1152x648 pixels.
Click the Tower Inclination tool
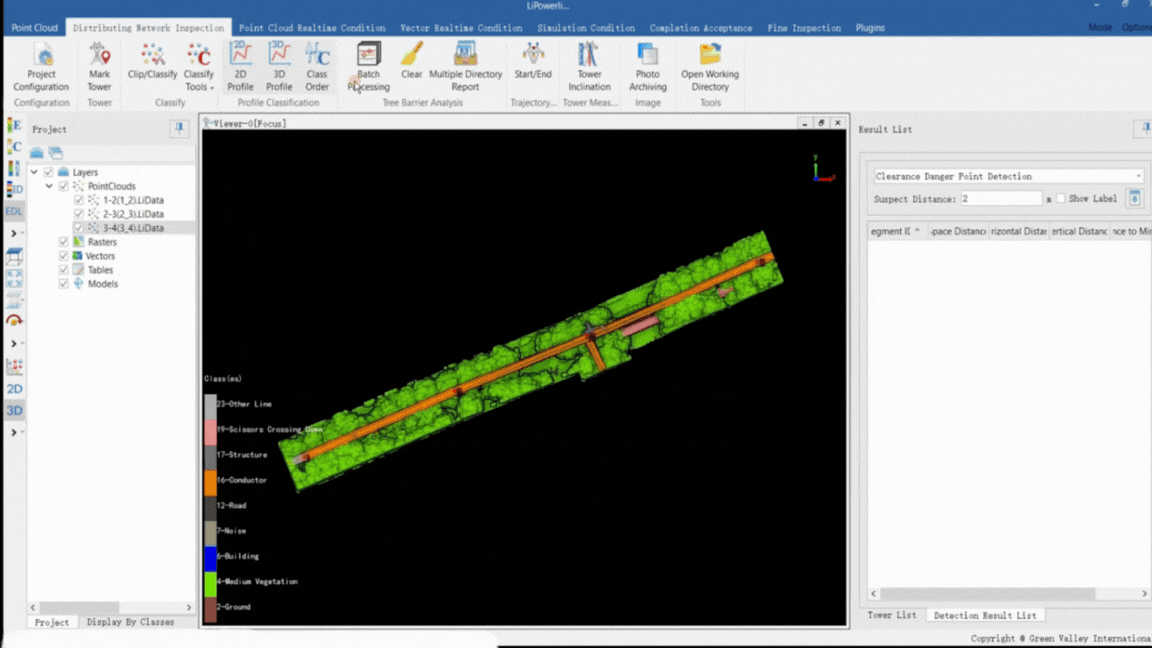click(x=589, y=66)
